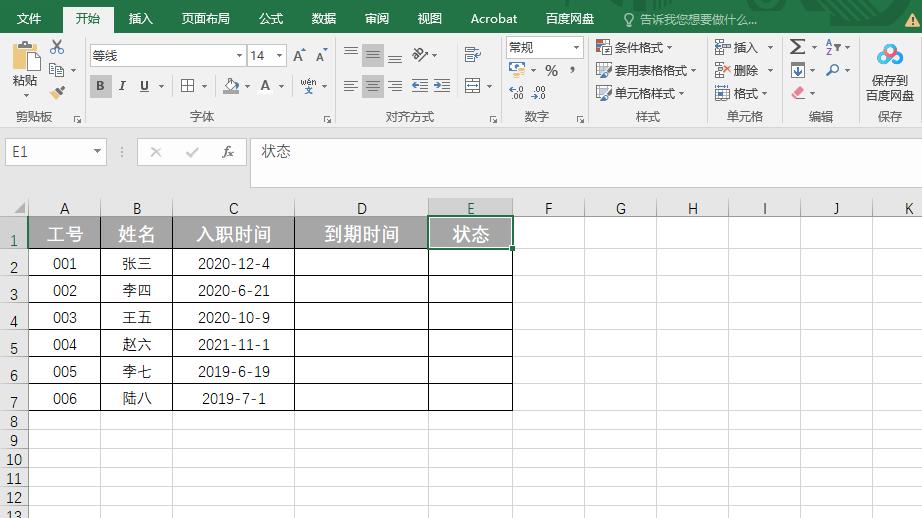Image resolution: width=922 pixels, height=518 pixels.
Task: Click Fill down arrow icon
Action: [797, 70]
